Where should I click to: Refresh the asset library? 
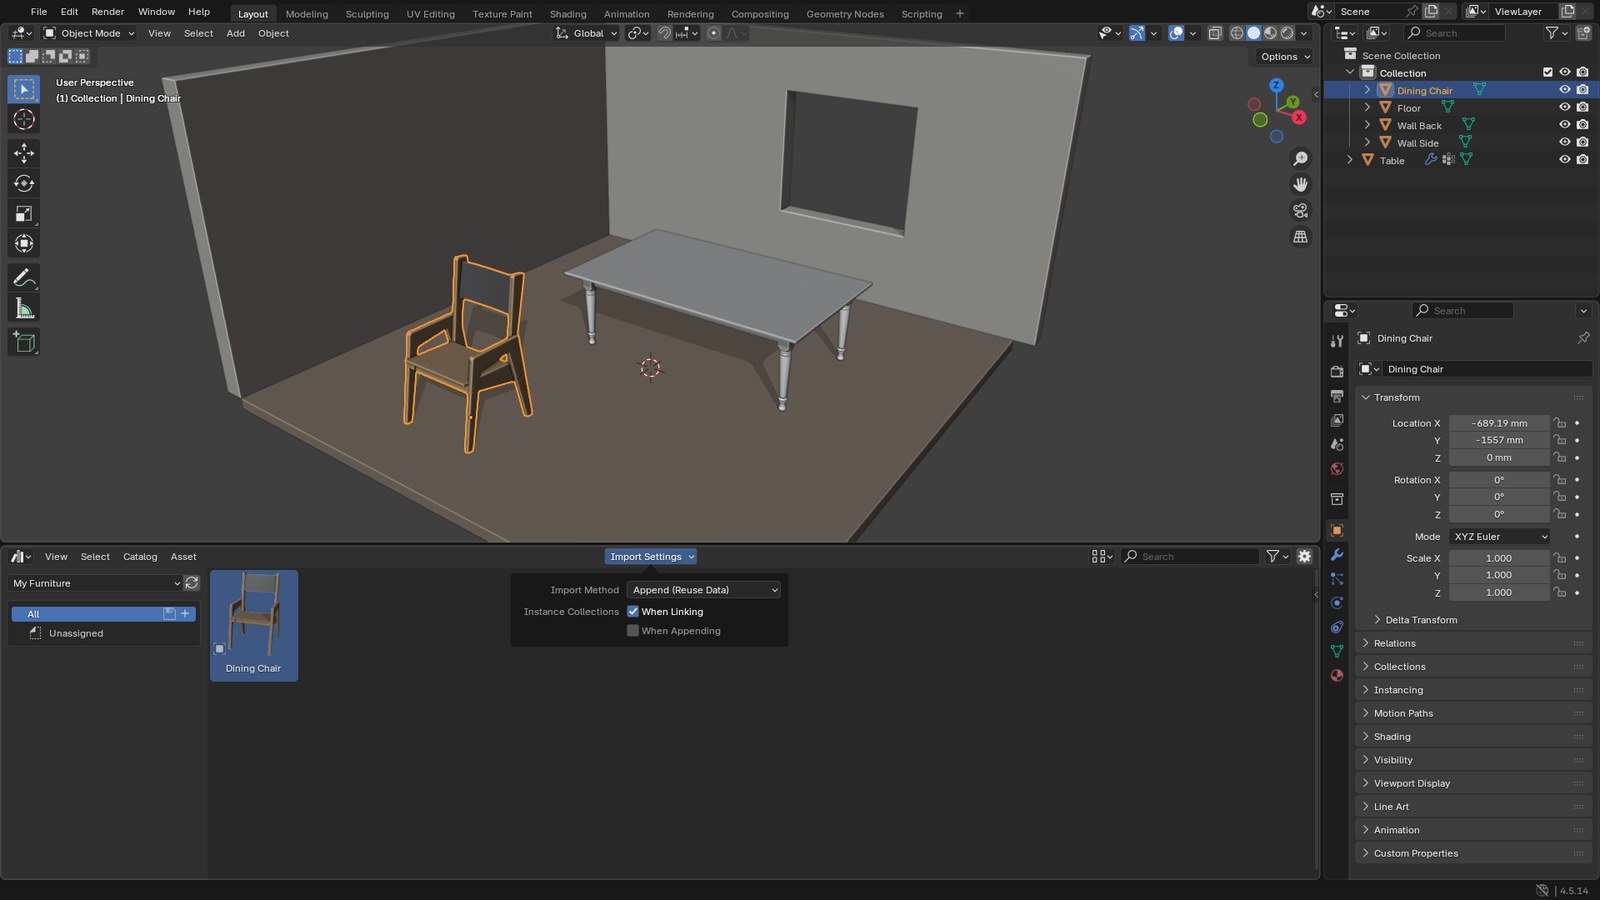[192, 583]
